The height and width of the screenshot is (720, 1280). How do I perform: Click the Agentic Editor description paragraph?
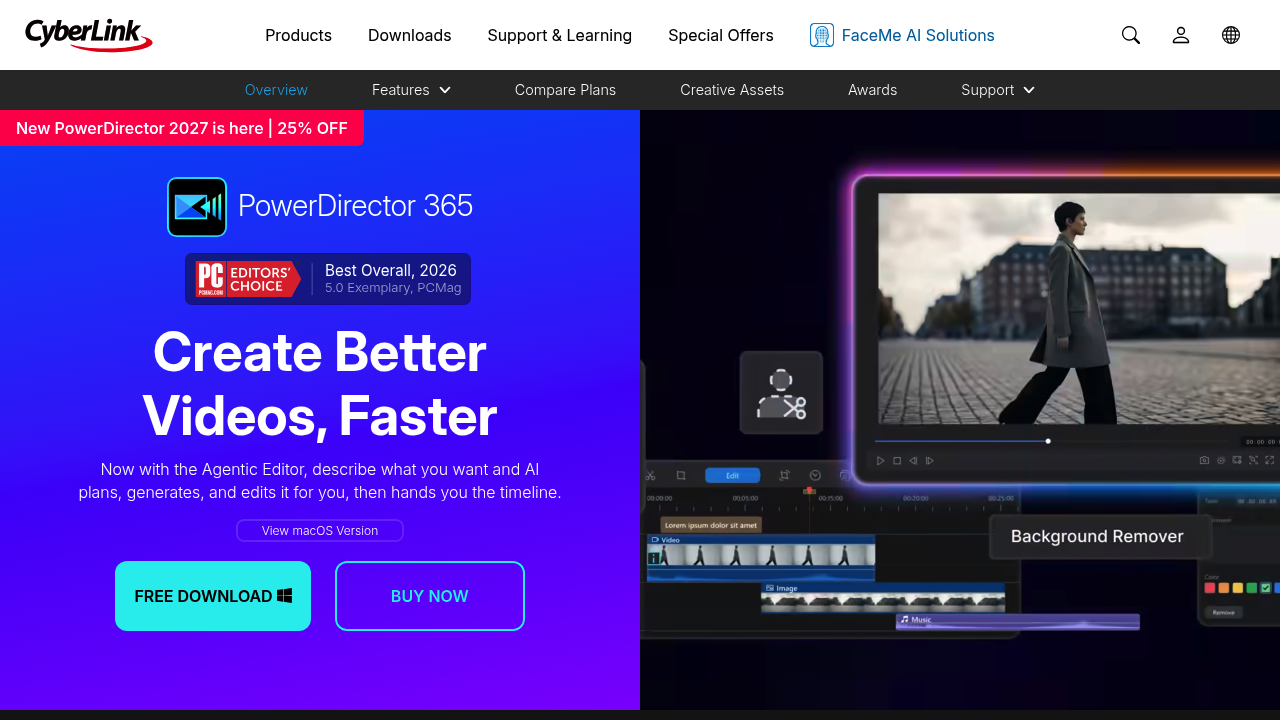[x=320, y=481]
